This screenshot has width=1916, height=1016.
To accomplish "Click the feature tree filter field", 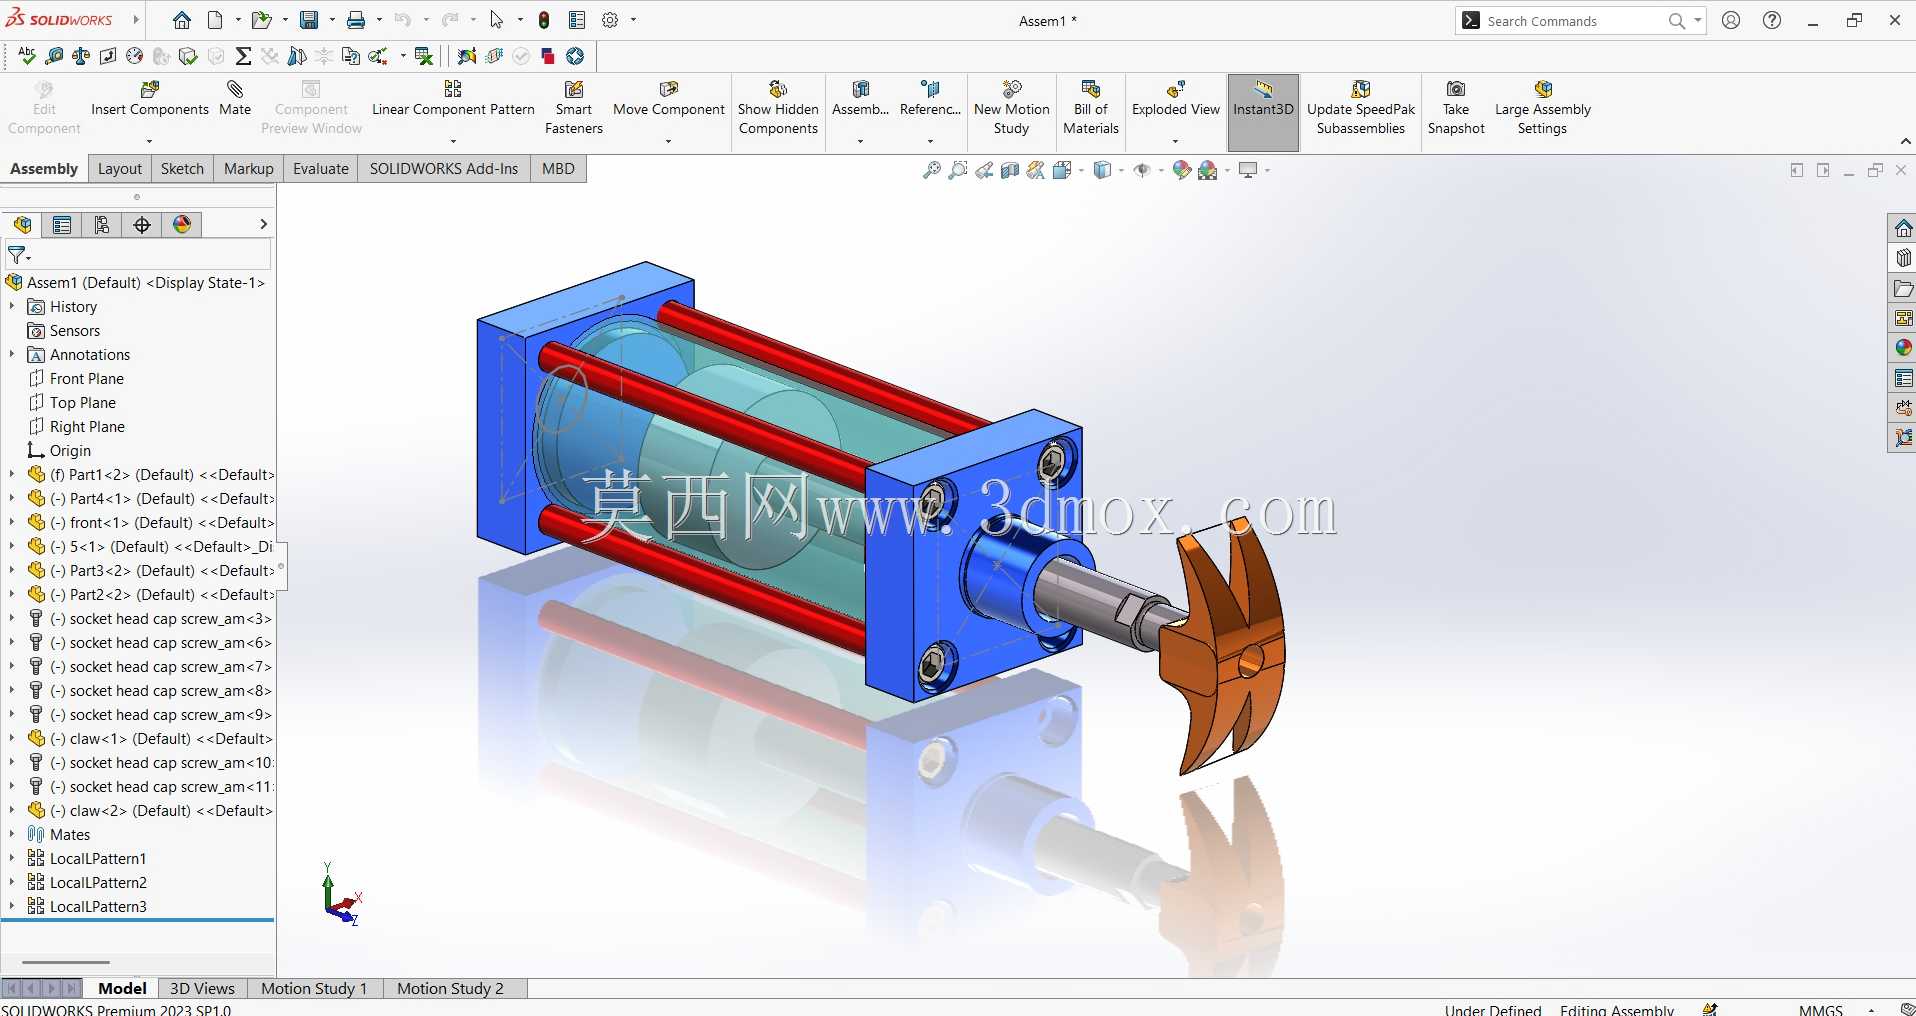I will click(138, 255).
